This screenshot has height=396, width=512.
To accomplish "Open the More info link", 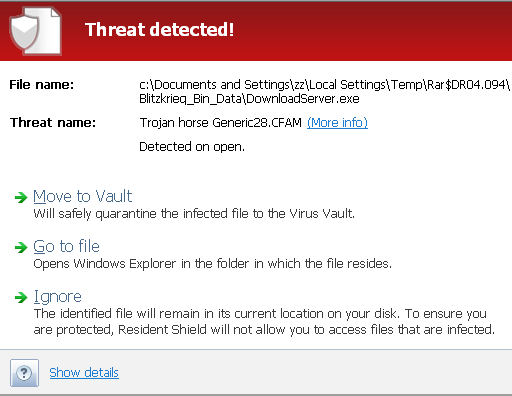I will point(337,123).
